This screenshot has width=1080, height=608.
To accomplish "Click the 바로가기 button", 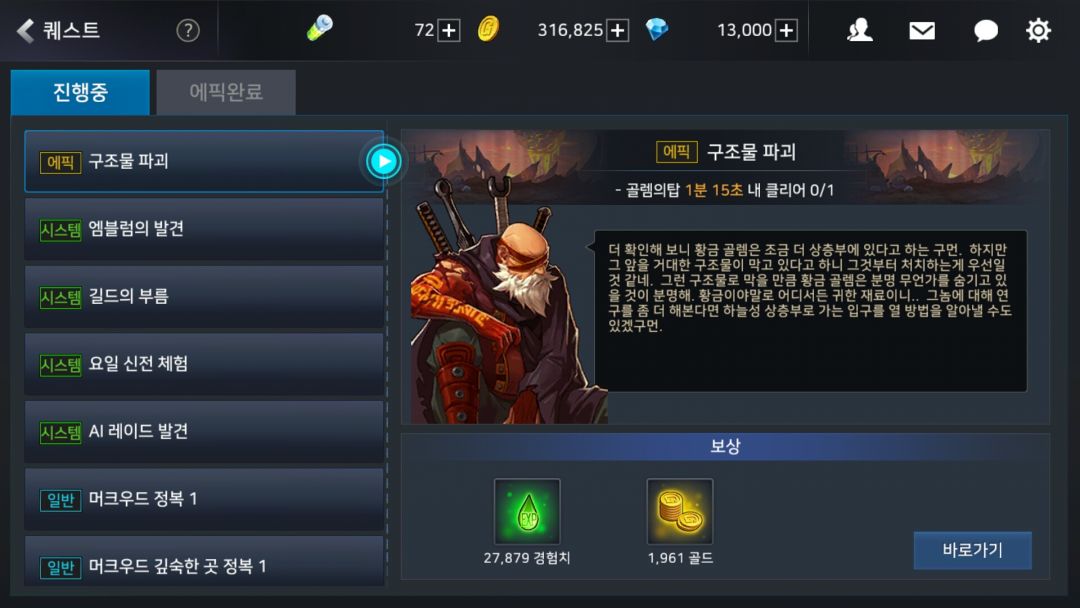I will [x=973, y=550].
